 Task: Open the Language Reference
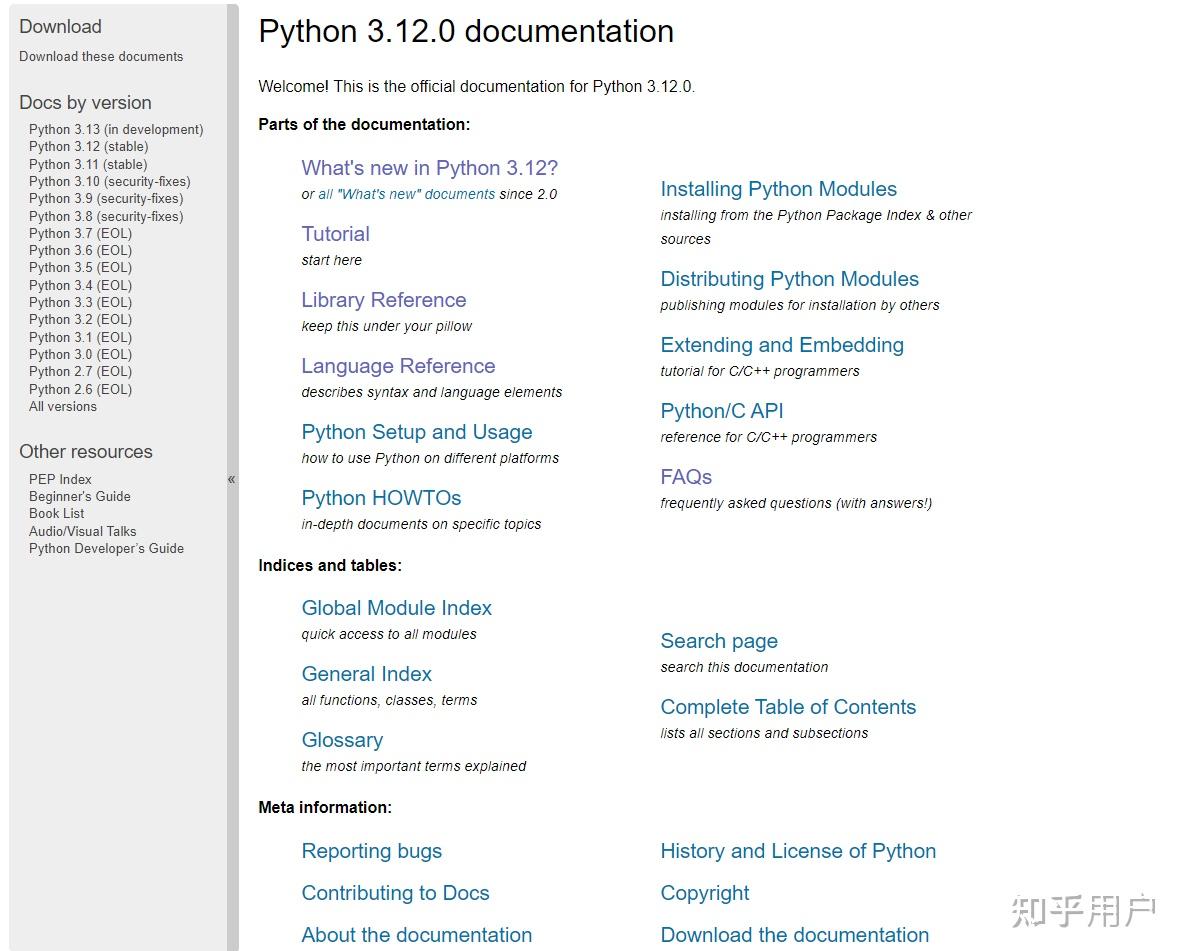[398, 366]
